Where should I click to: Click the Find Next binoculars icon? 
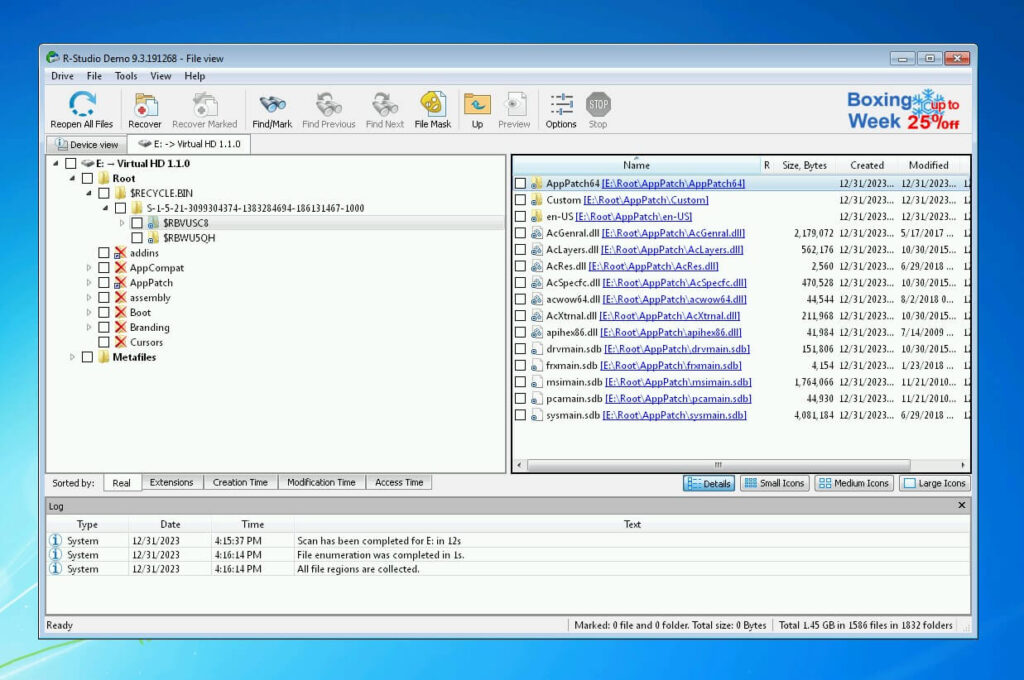click(x=384, y=108)
